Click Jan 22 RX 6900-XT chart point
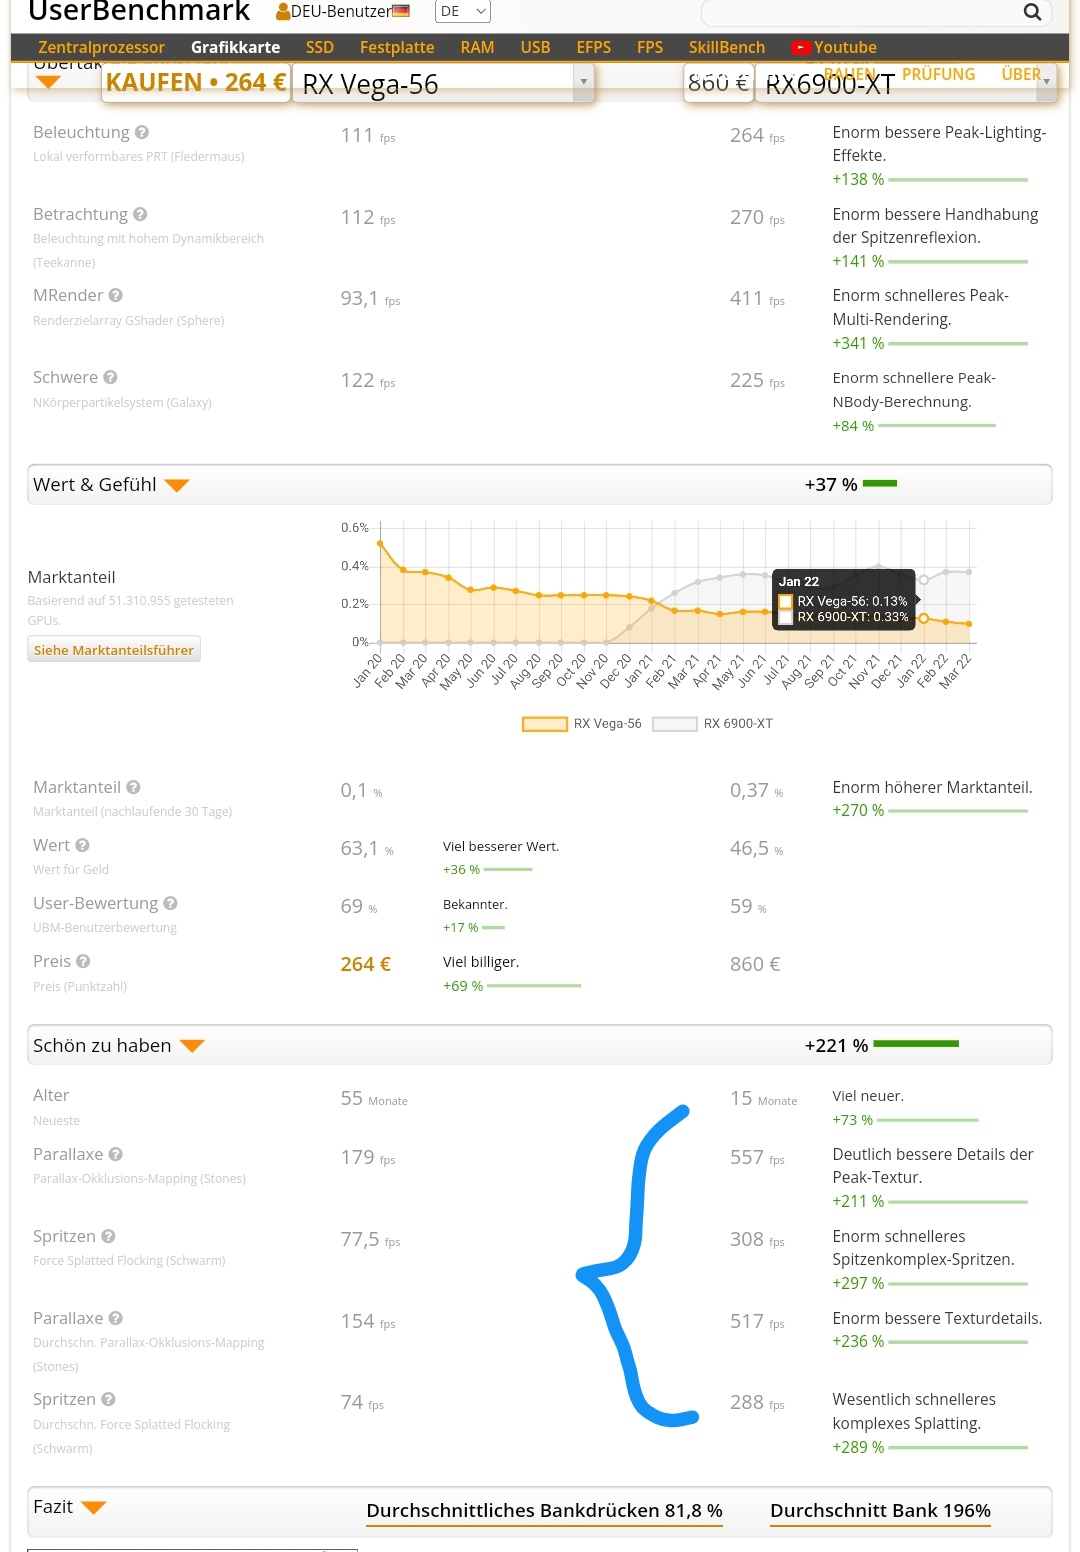Image resolution: width=1080 pixels, height=1552 pixels. [924, 580]
